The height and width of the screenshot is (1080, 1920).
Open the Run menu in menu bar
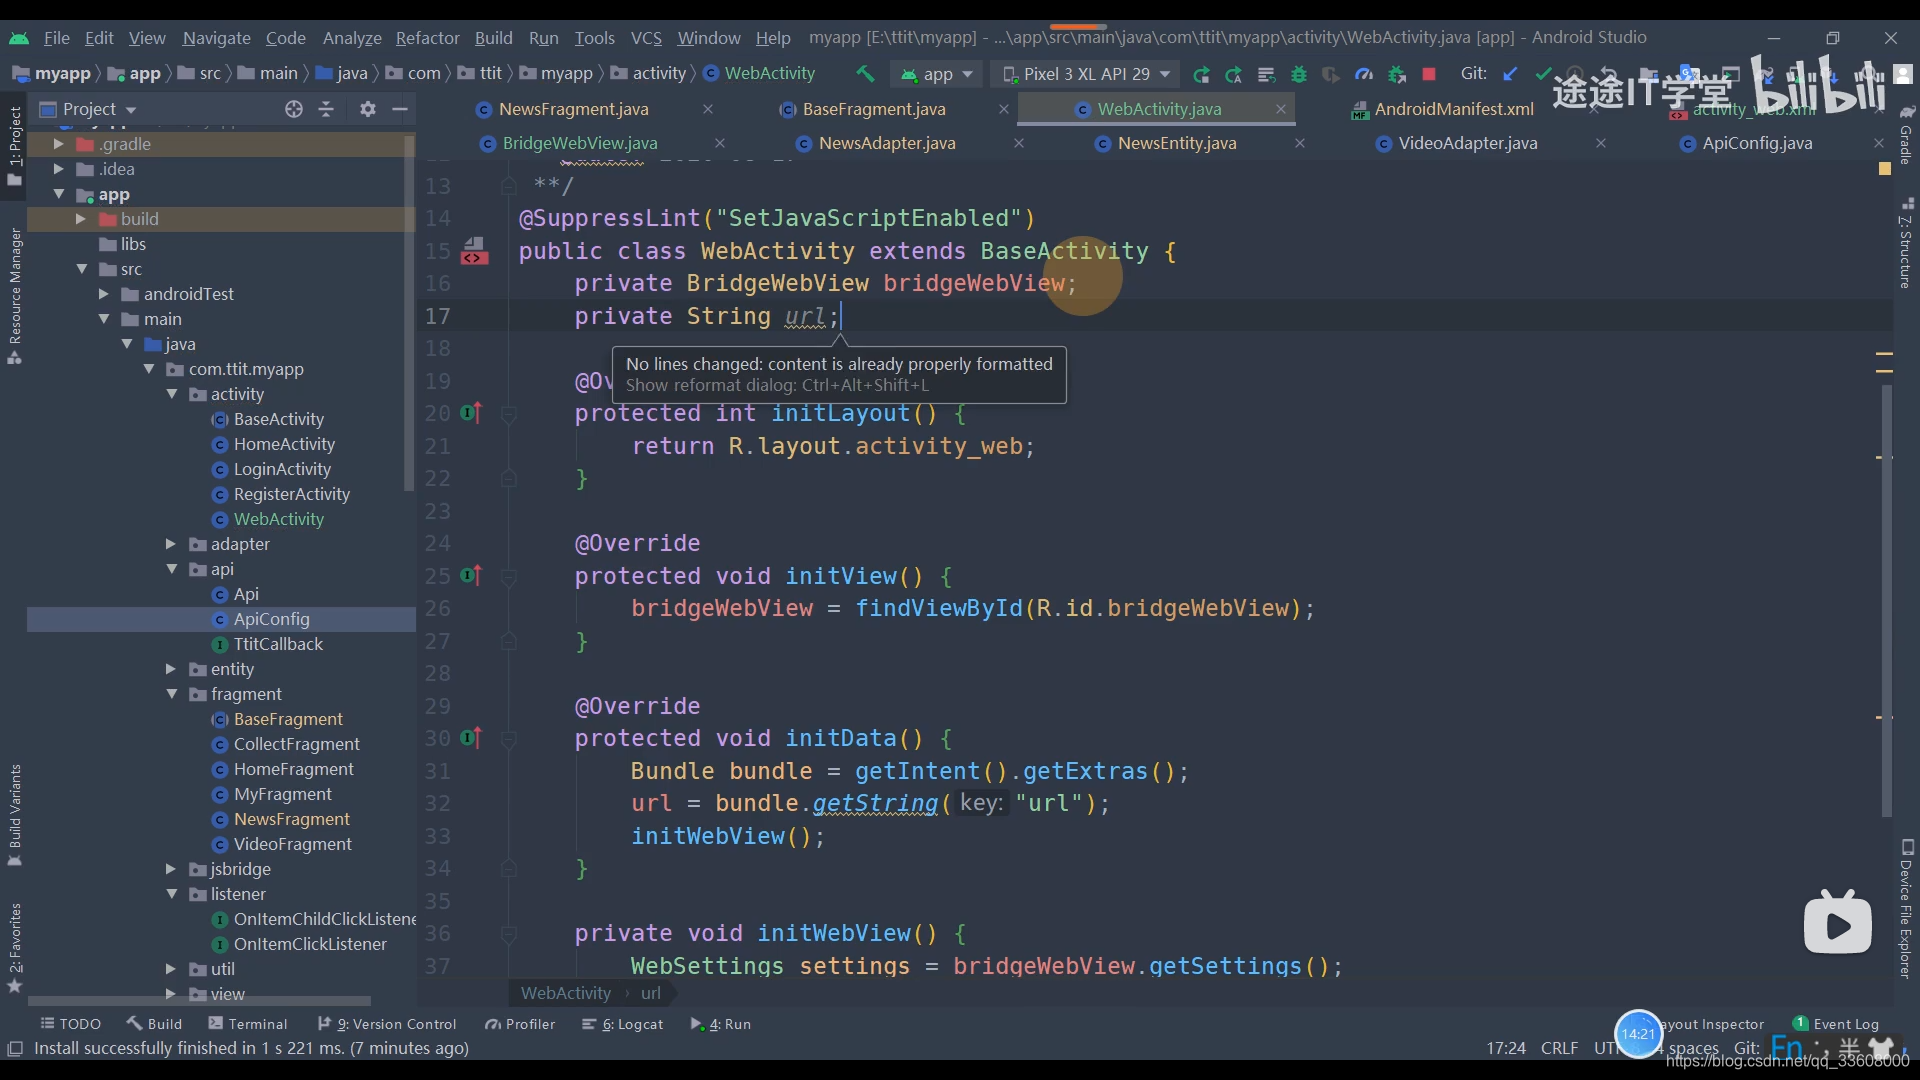click(543, 36)
